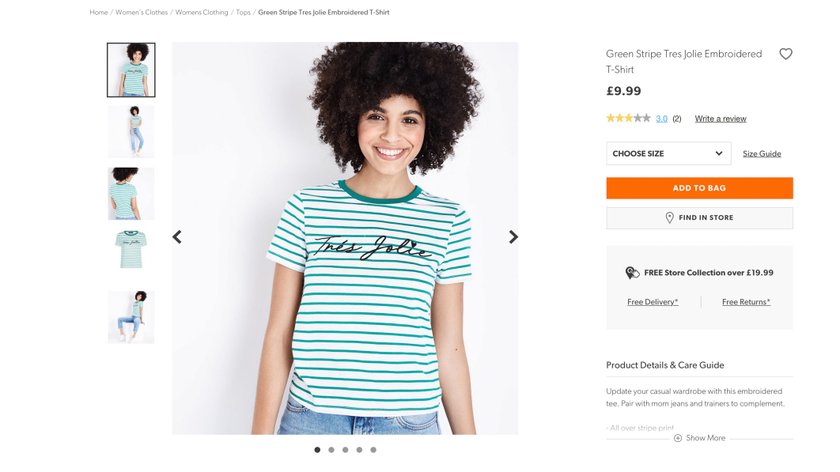View the Free Delivery information
Viewport: 840px width, 472px height.
point(652,302)
